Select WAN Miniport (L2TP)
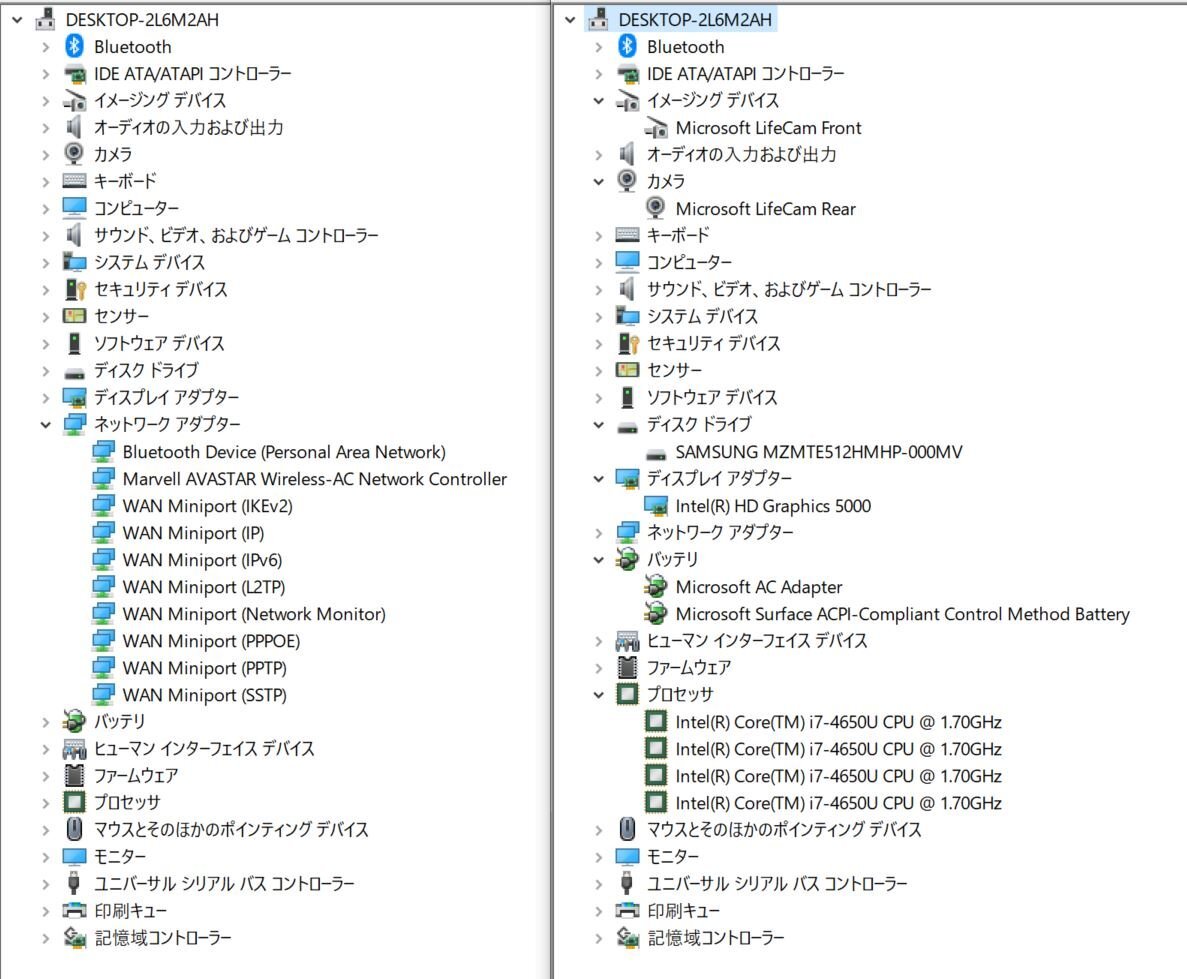 tap(204, 587)
